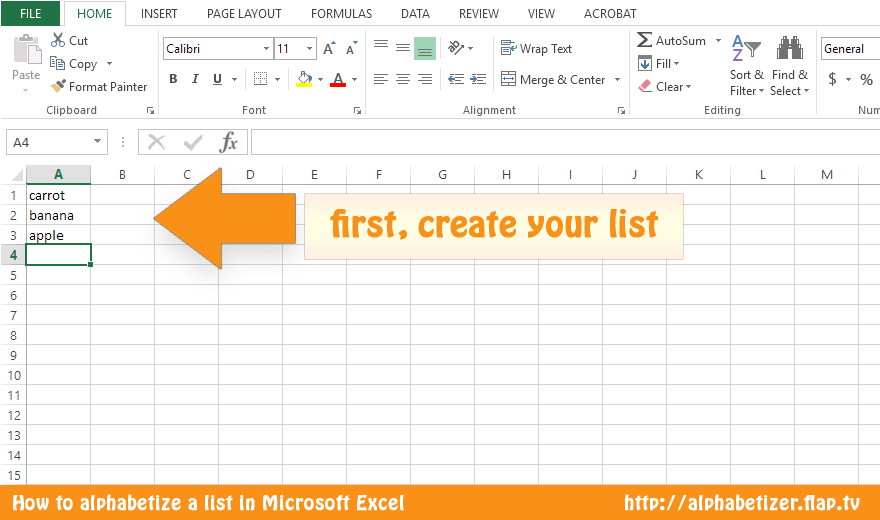Open Clipboard pane dialog launcher
The height and width of the screenshot is (520, 880).
[150, 111]
